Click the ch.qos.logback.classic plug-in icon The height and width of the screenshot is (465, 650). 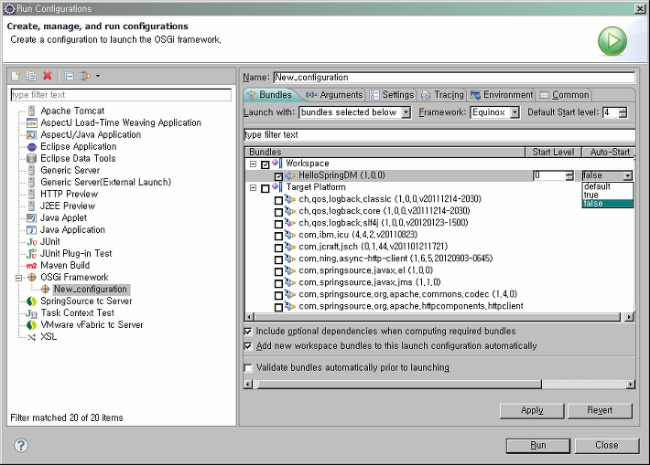pyautogui.click(x=290, y=199)
